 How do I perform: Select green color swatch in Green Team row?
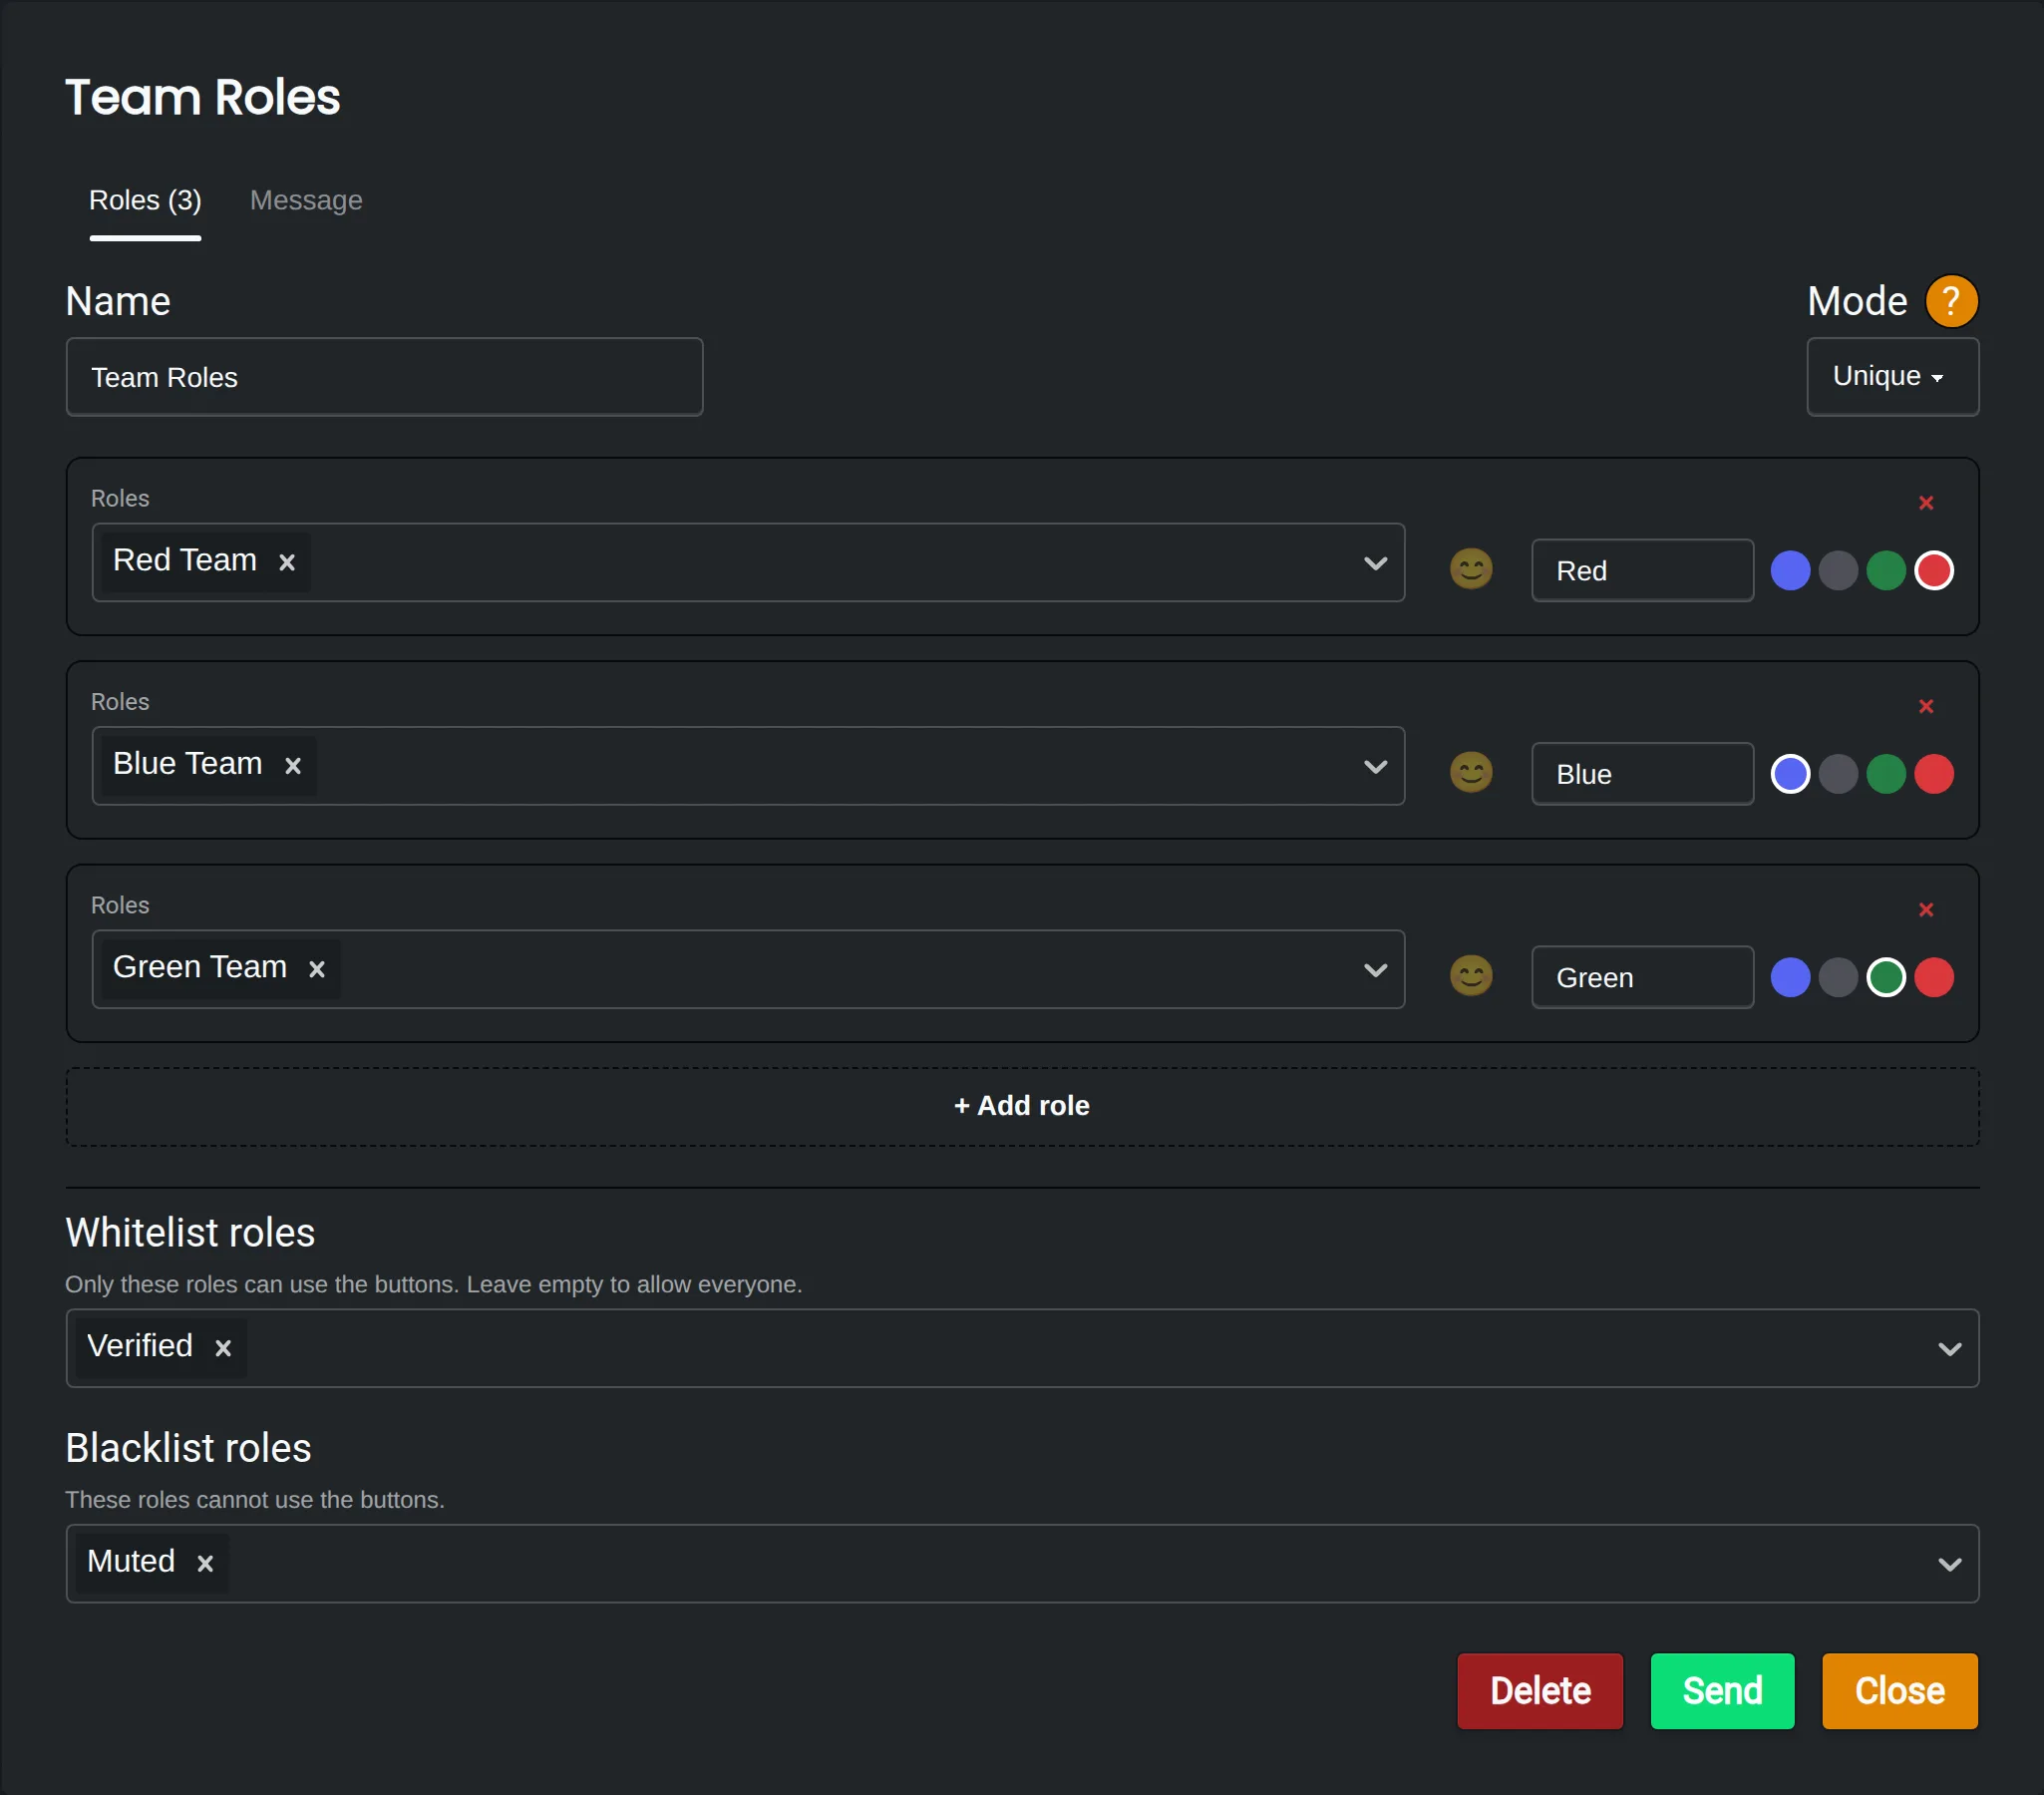(1886, 976)
